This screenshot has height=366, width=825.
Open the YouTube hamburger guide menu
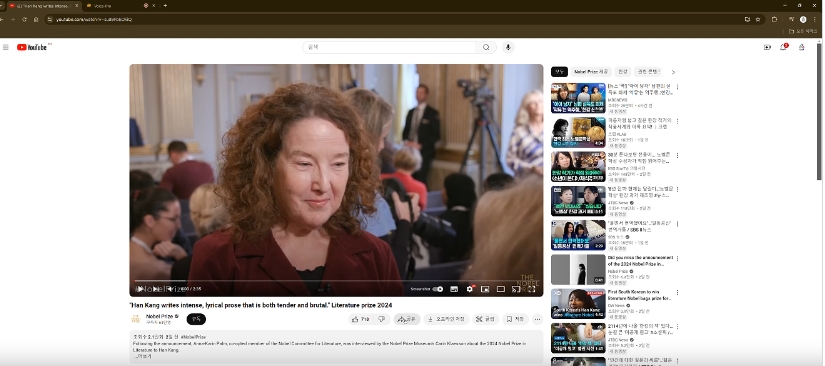6,47
